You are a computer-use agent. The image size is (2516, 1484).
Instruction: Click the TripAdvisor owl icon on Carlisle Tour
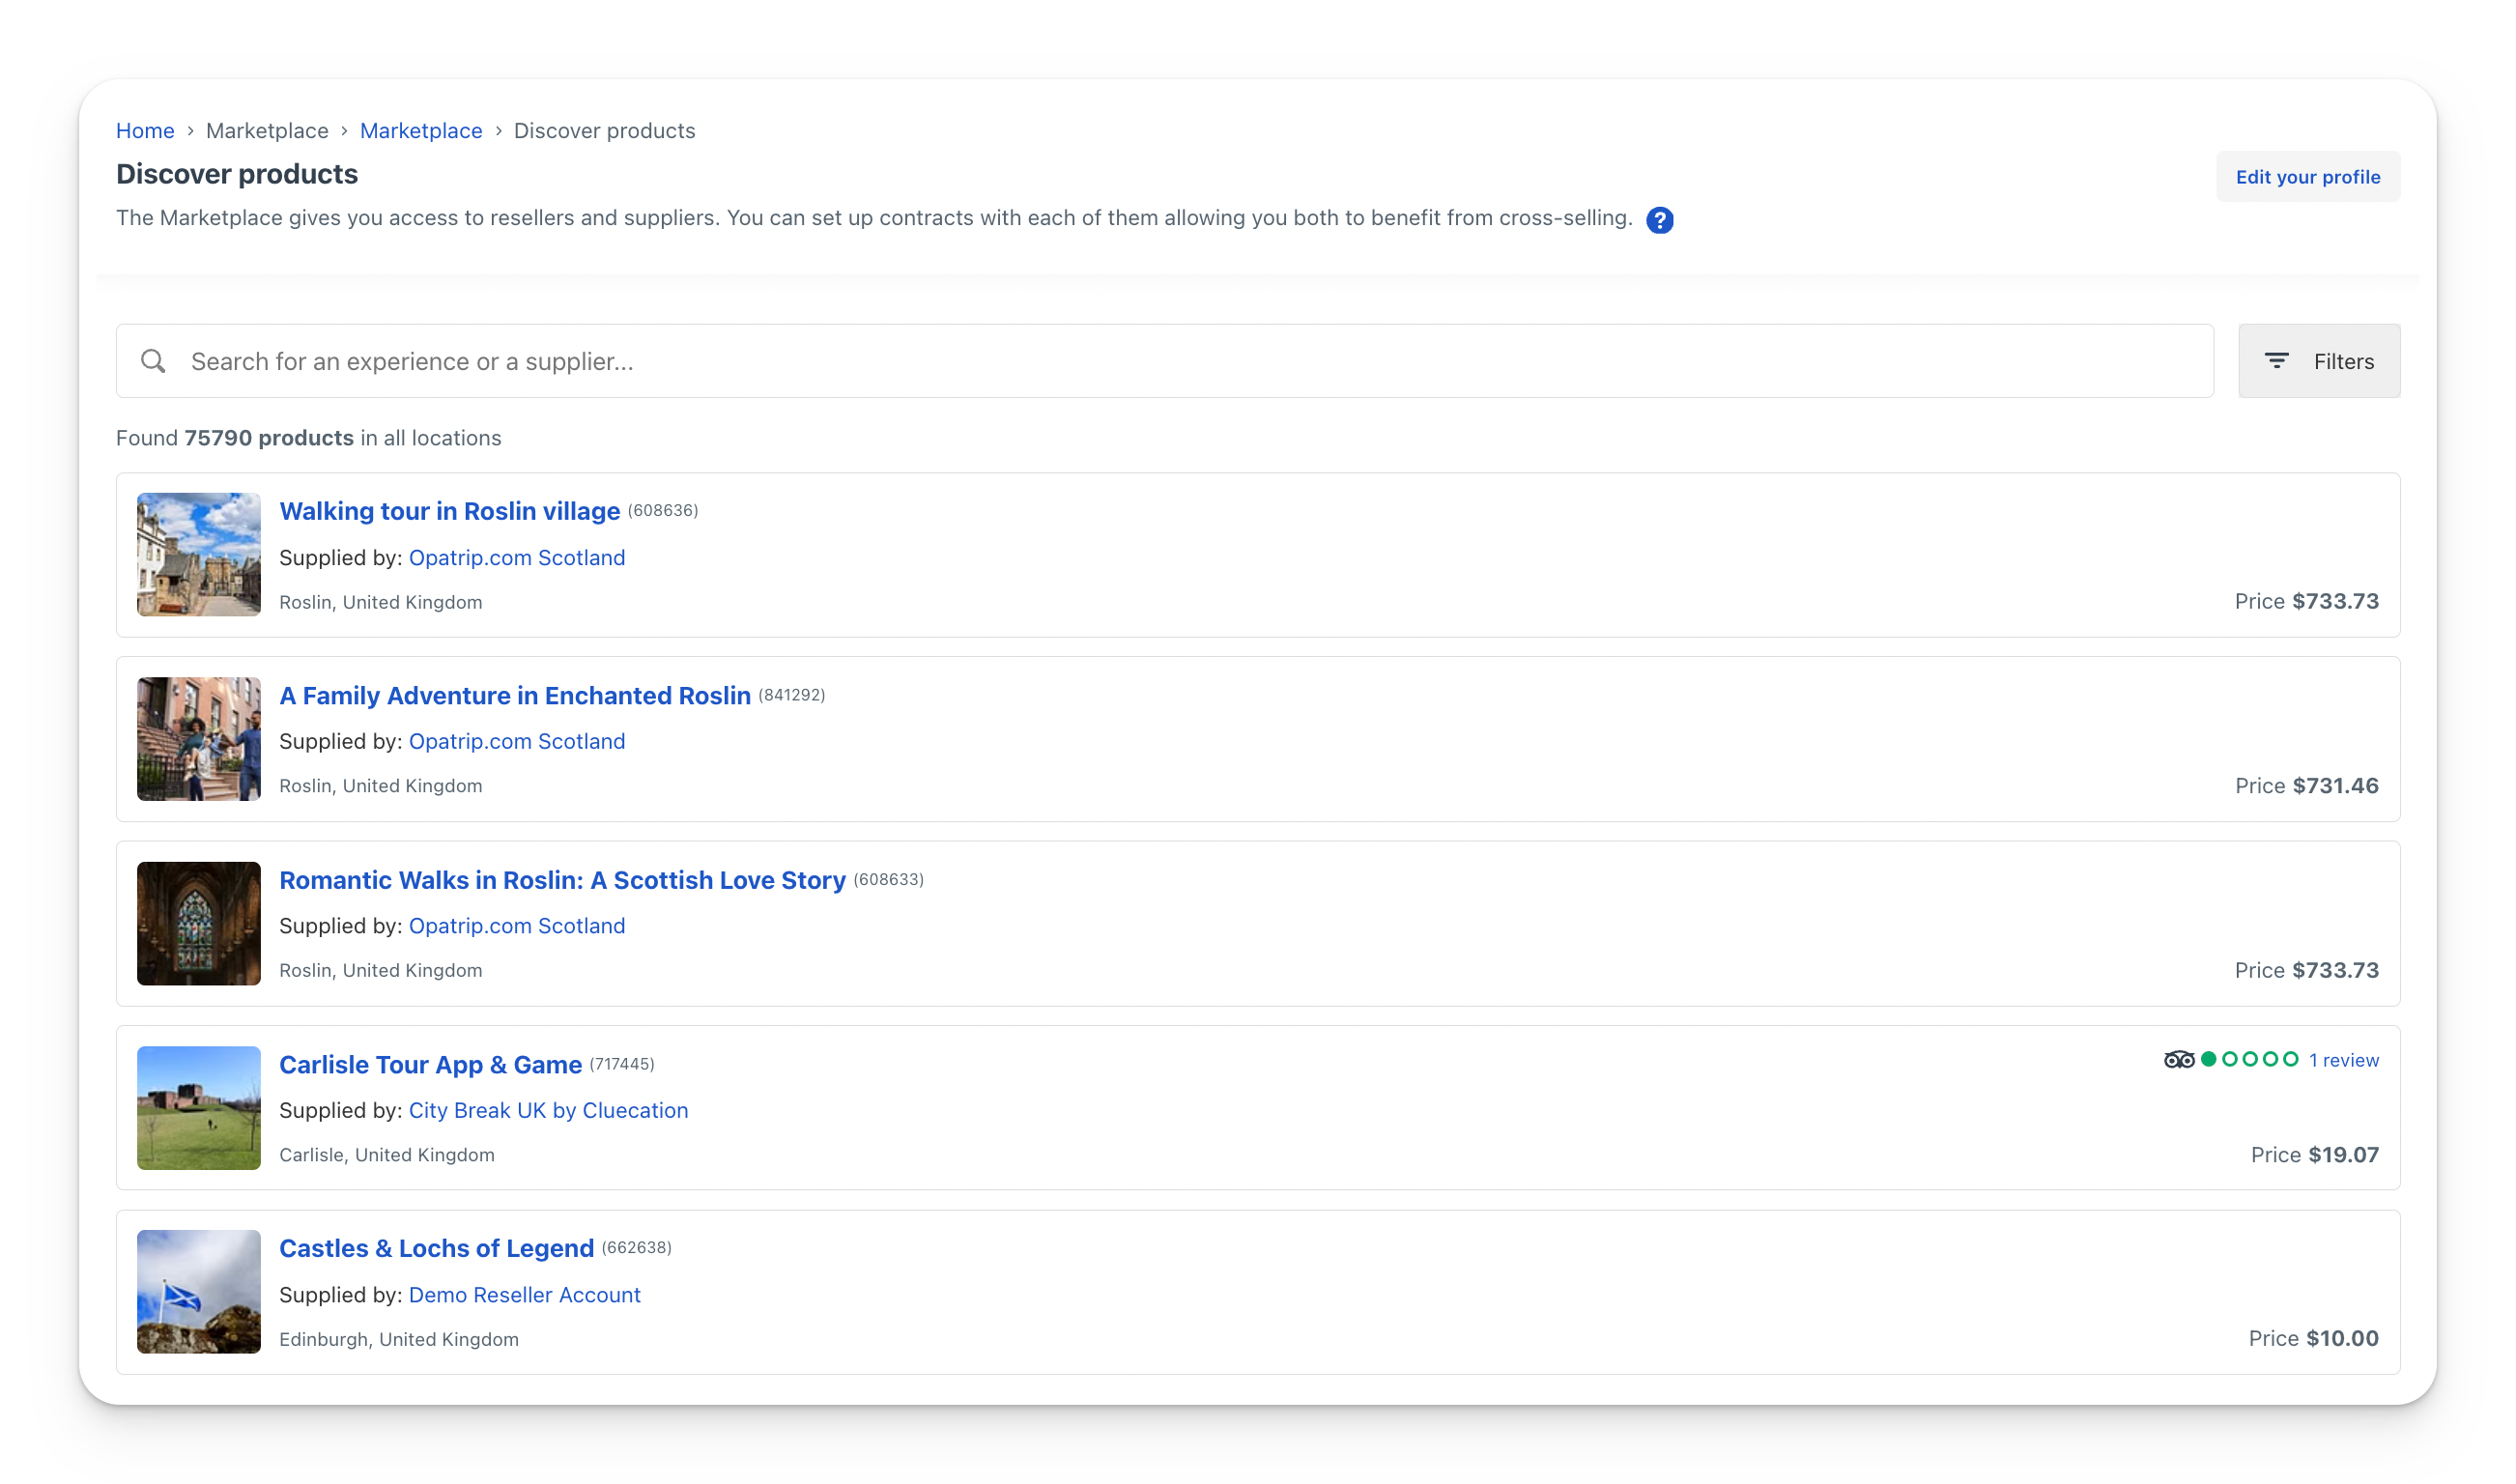click(2179, 1060)
